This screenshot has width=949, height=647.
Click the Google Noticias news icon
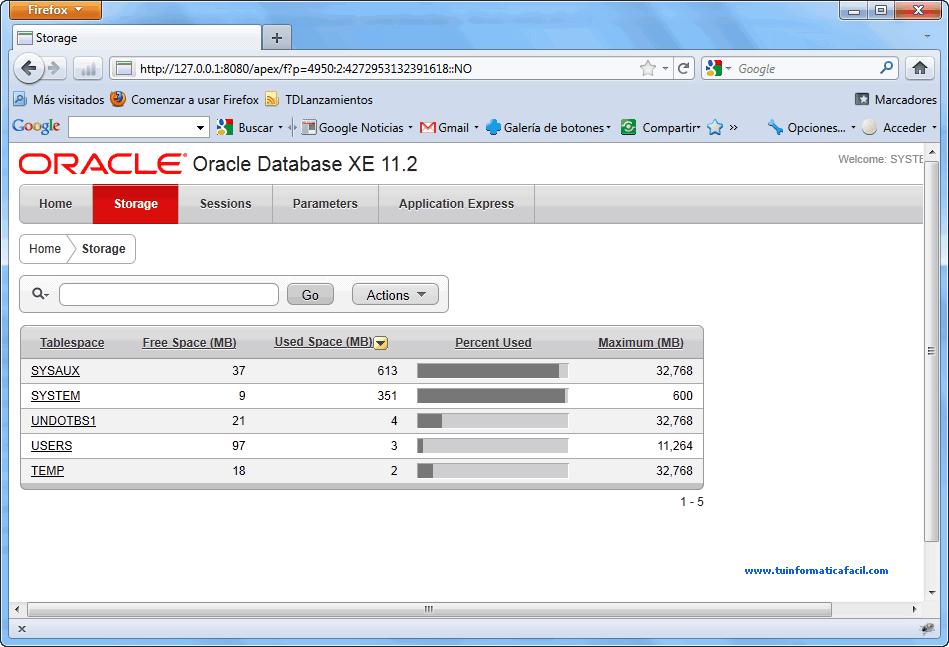[x=309, y=127]
